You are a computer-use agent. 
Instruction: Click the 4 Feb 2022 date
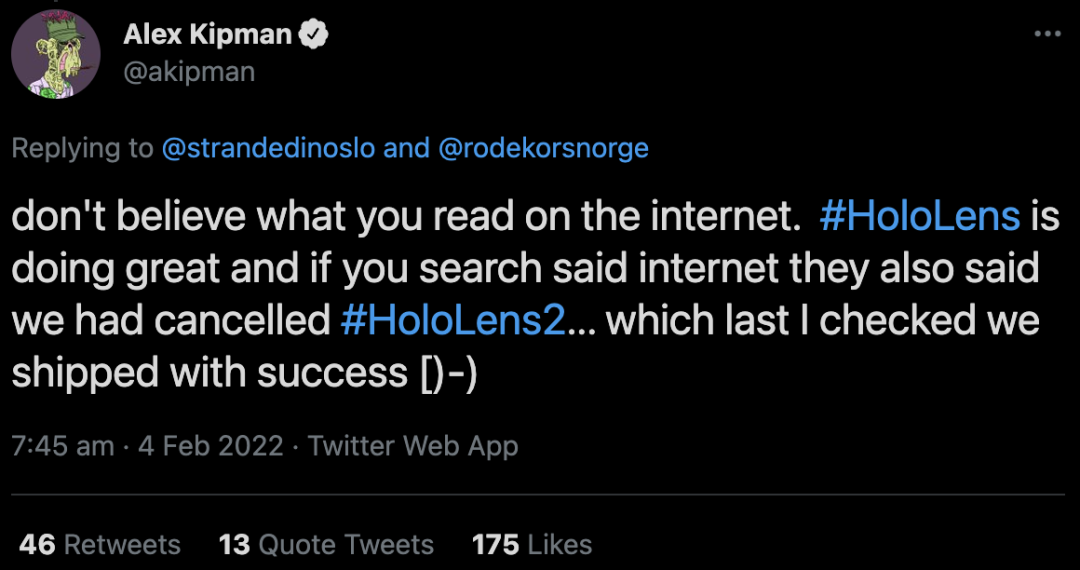(x=211, y=445)
